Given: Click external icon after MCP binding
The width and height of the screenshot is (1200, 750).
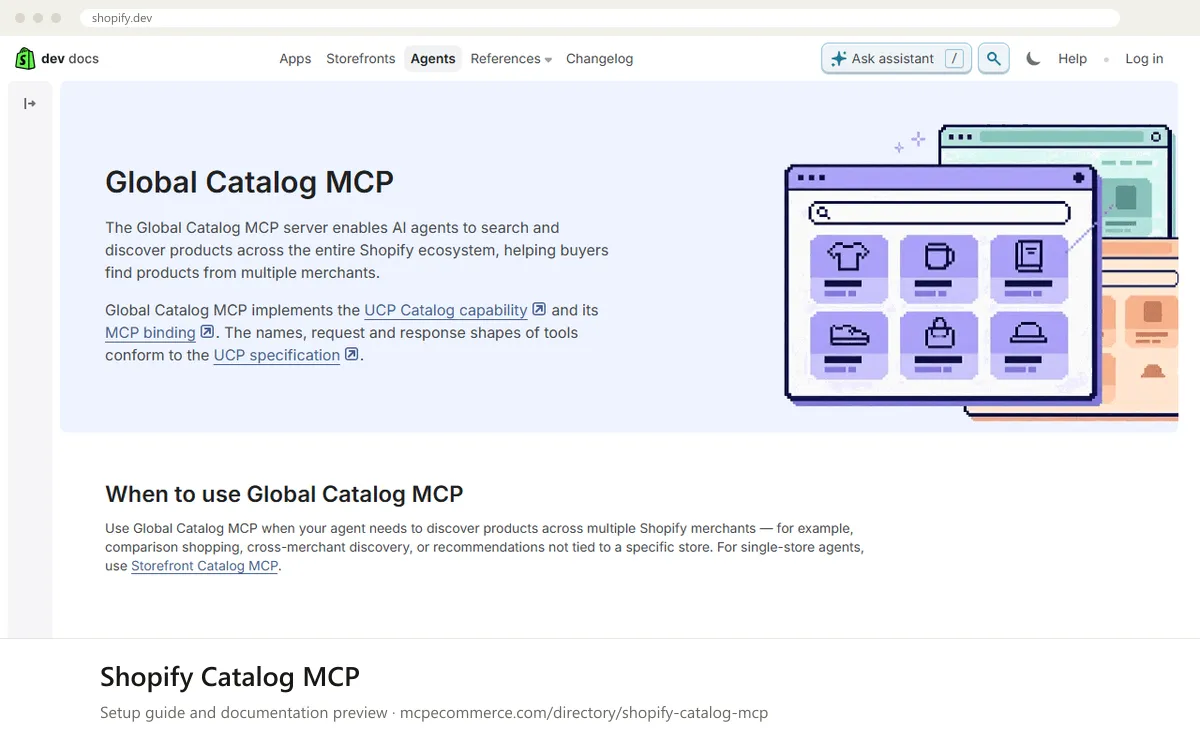Looking at the screenshot, I should [x=207, y=332].
